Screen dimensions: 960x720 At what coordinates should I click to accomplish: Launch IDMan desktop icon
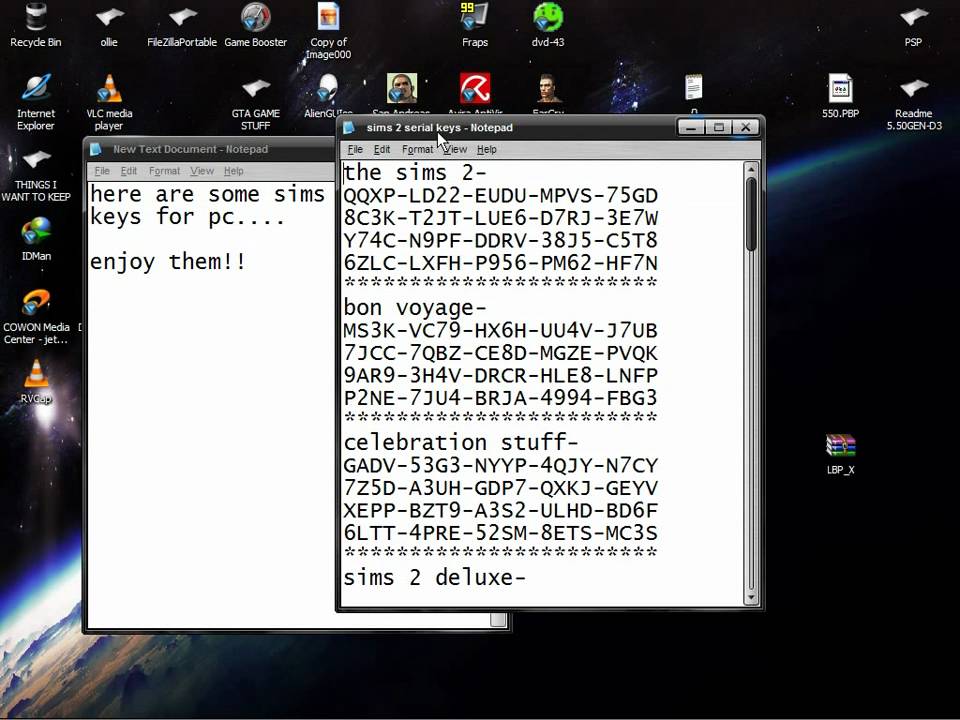36,233
